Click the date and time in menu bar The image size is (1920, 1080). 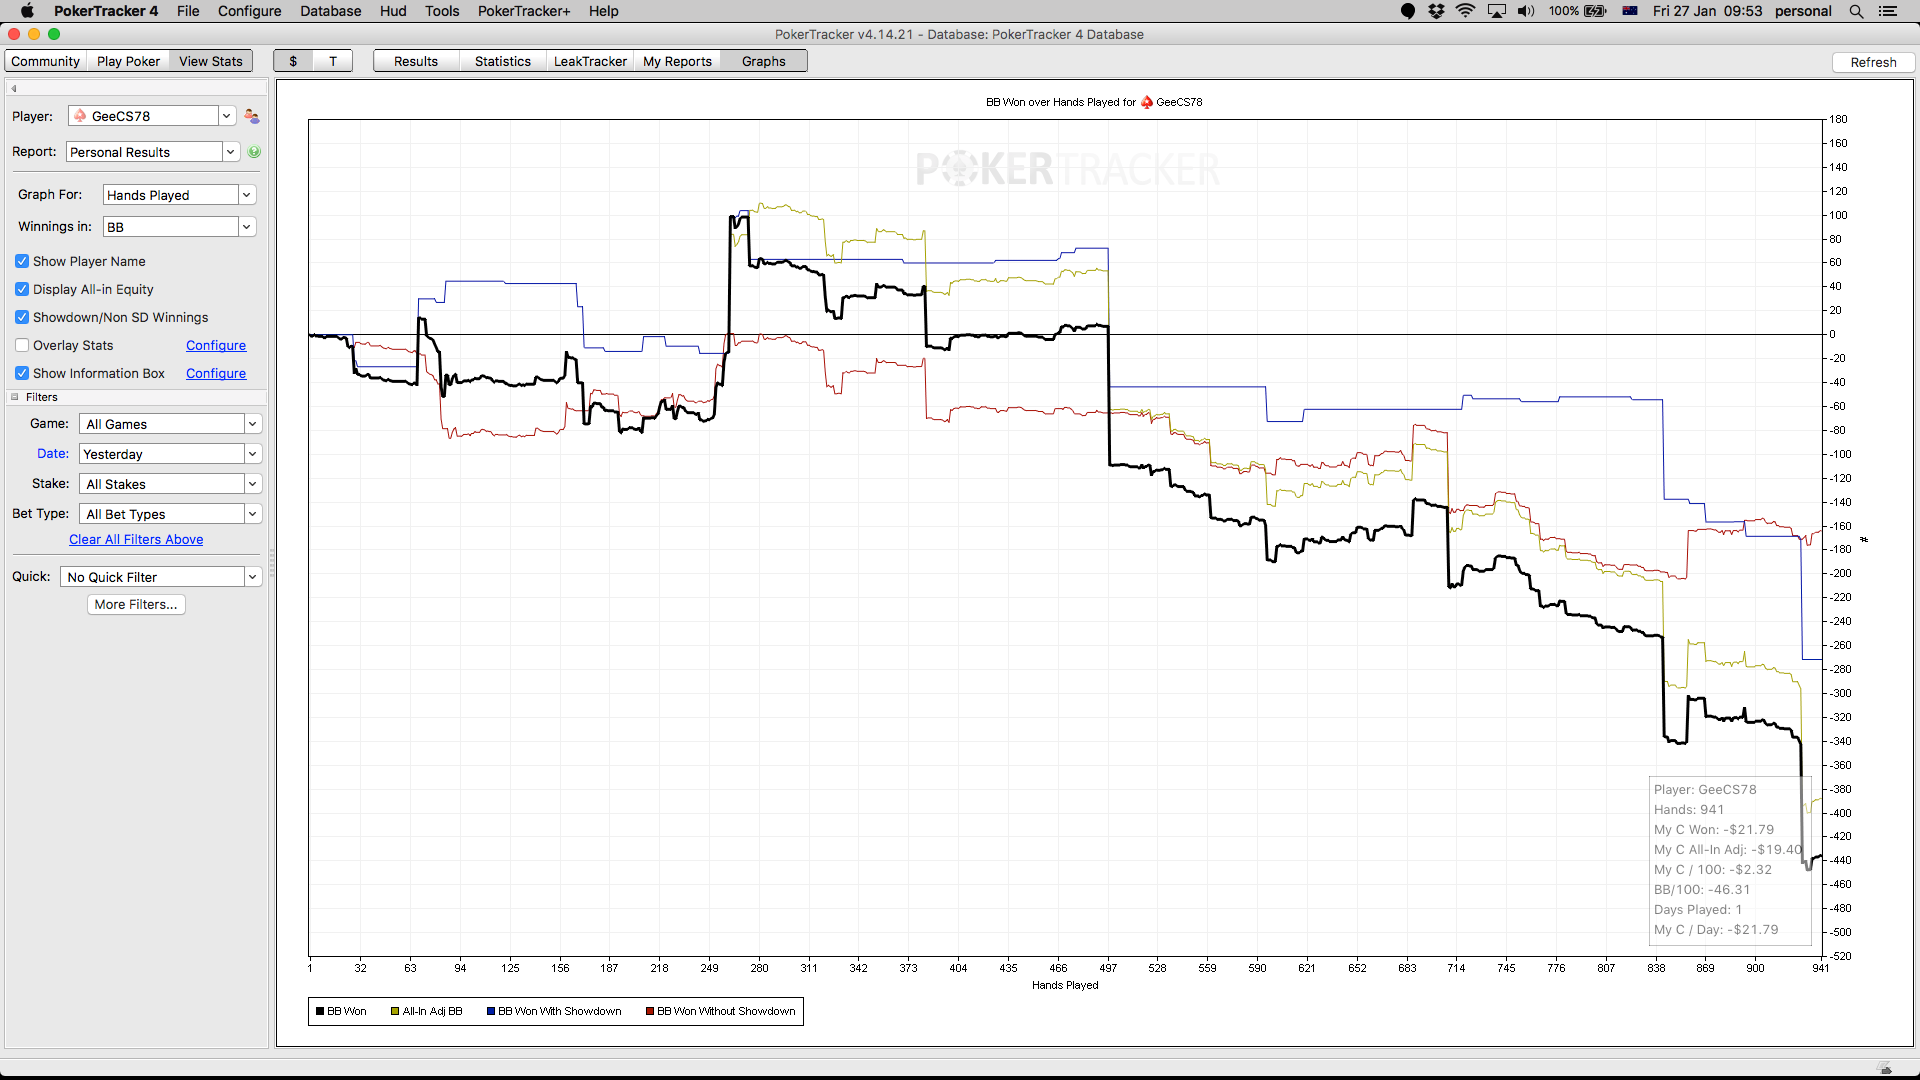(x=1707, y=11)
